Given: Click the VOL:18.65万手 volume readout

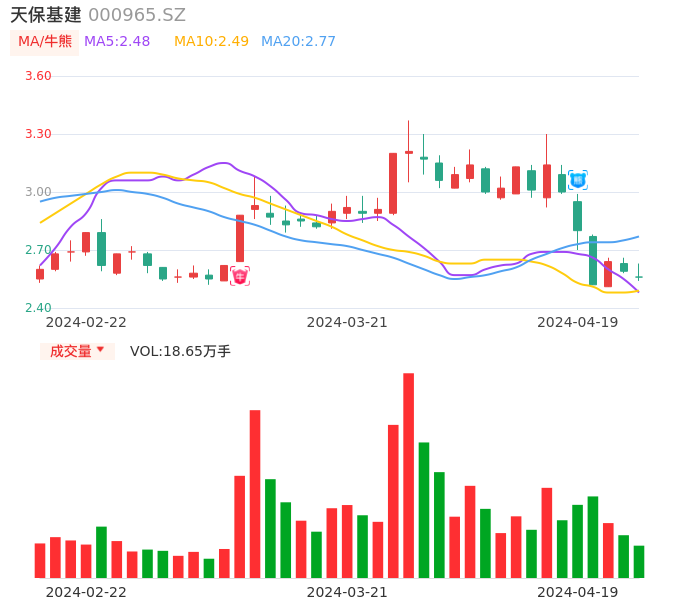Looking at the screenshot, I should (x=180, y=351).
